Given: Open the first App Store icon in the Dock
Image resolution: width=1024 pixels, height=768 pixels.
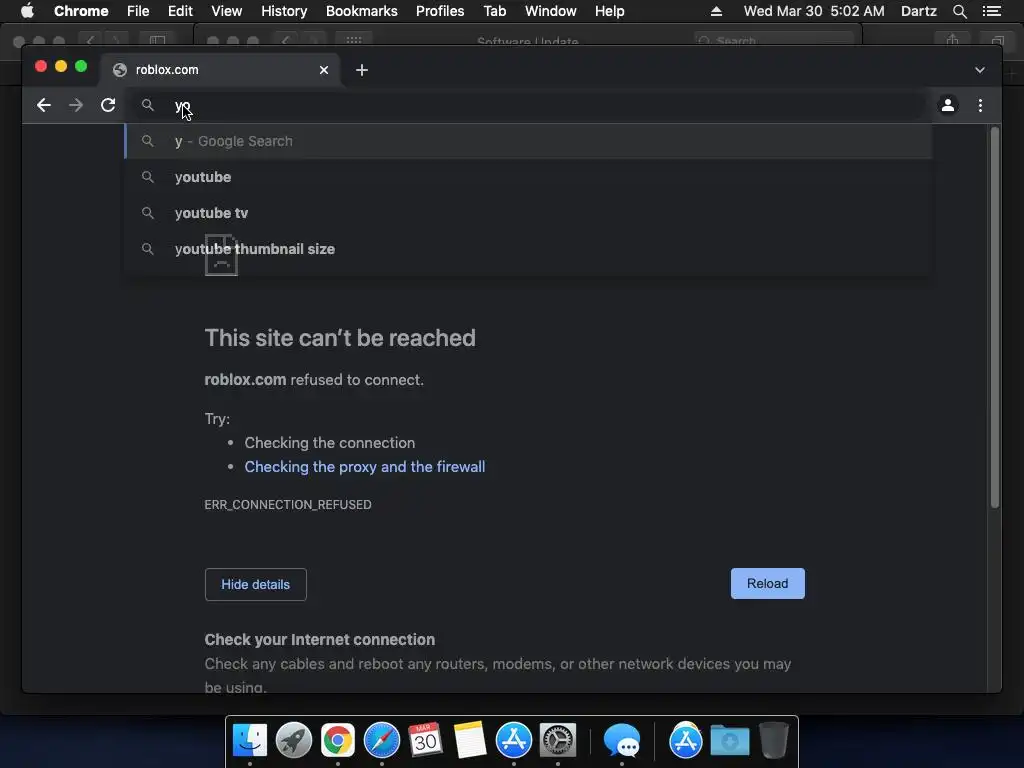Looking at the screenshot, I should pyautogui.click(x=514, y=740).
